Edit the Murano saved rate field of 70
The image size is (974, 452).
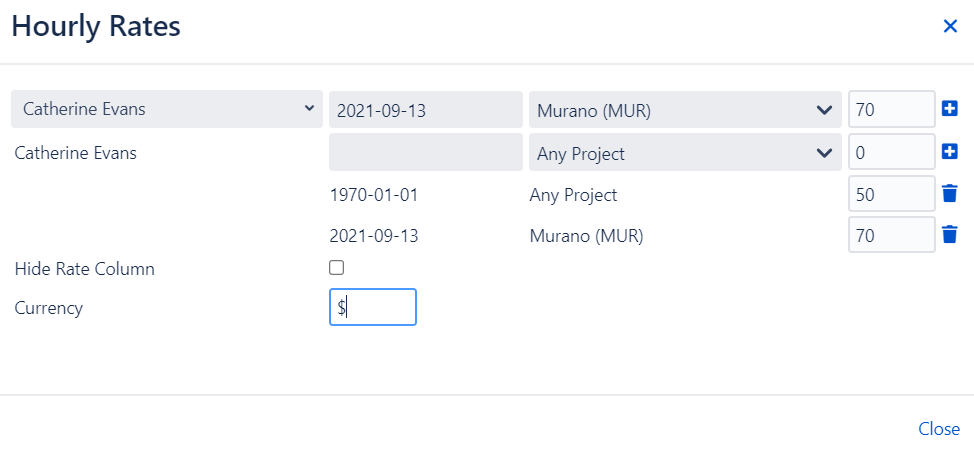click(x=891, y=236)
